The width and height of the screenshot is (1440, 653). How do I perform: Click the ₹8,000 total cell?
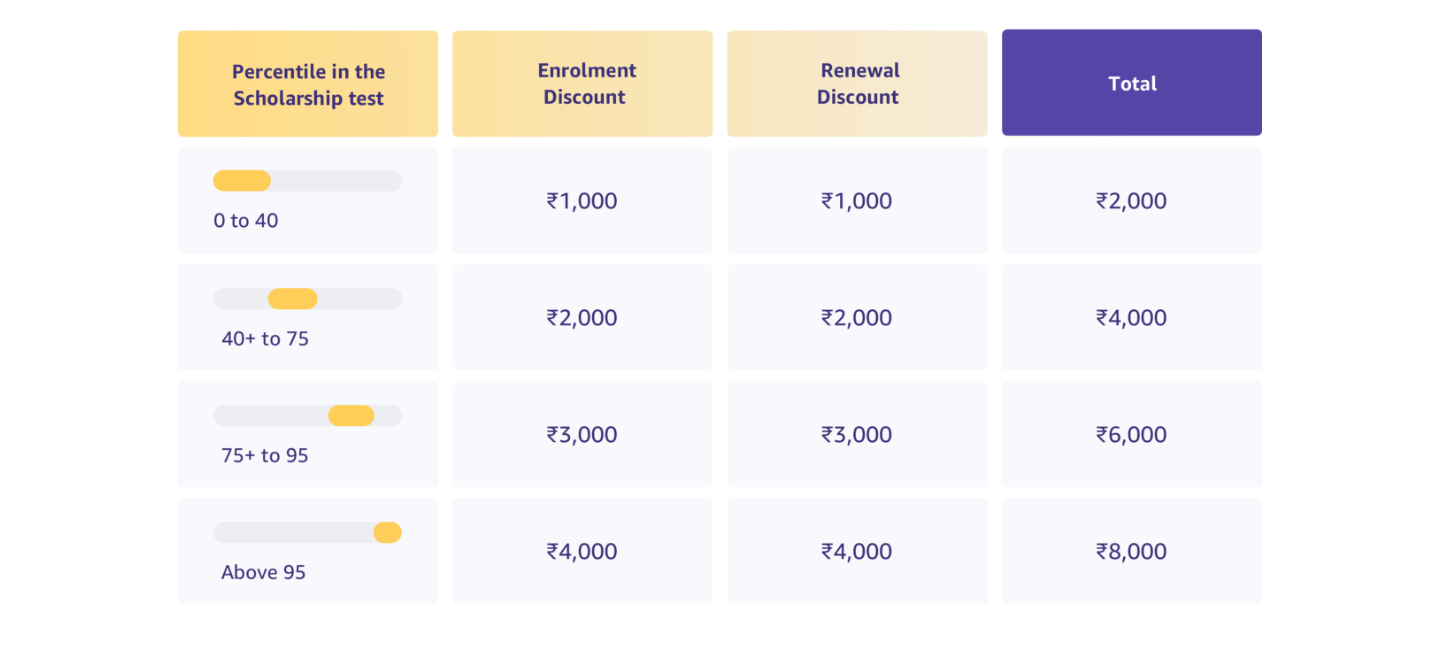click(1132, 552)
